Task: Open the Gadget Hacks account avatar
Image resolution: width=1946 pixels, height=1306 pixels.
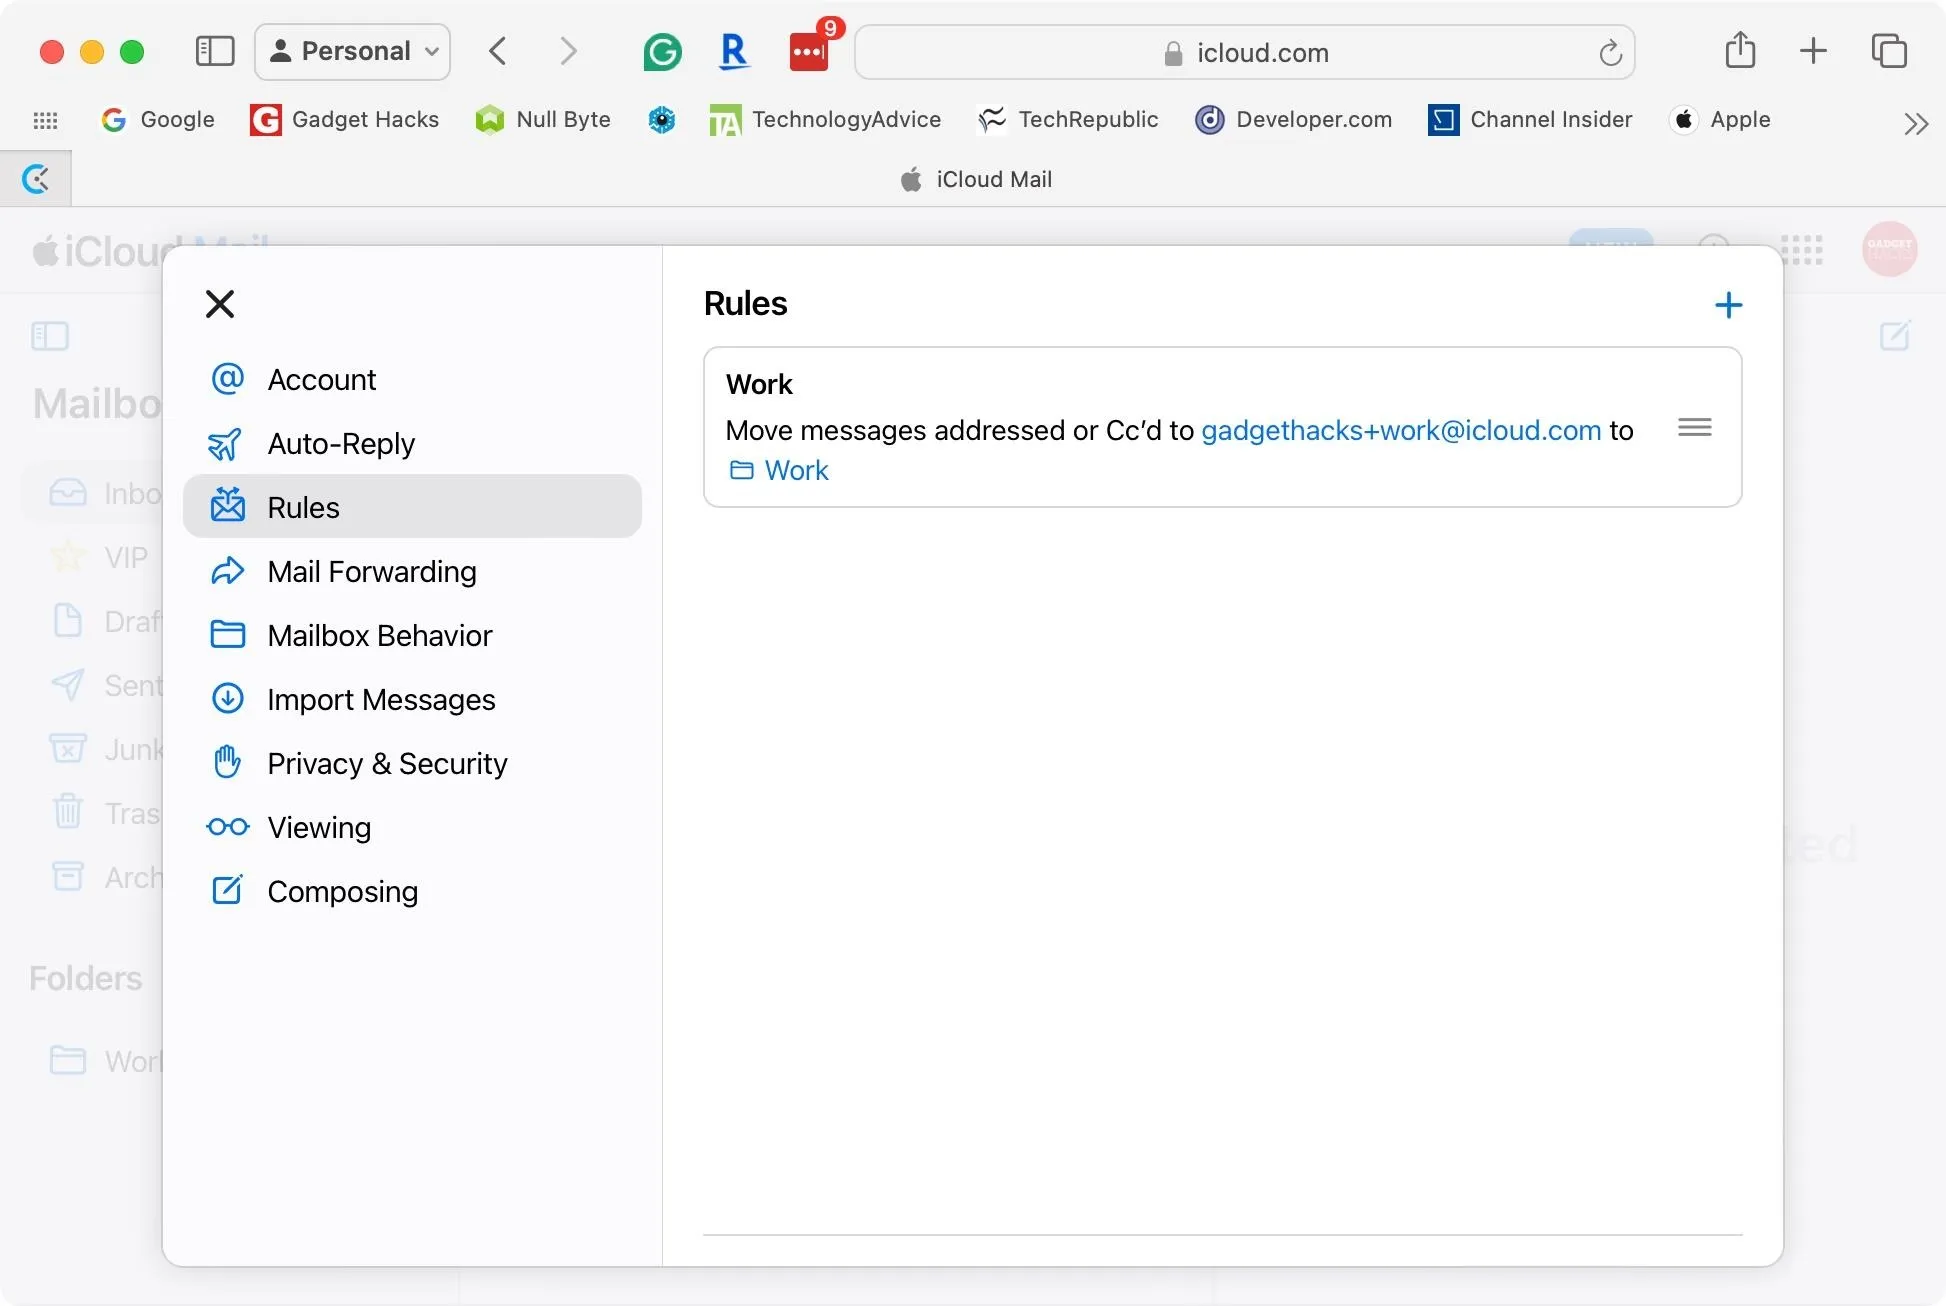Action: point(1889,249)
